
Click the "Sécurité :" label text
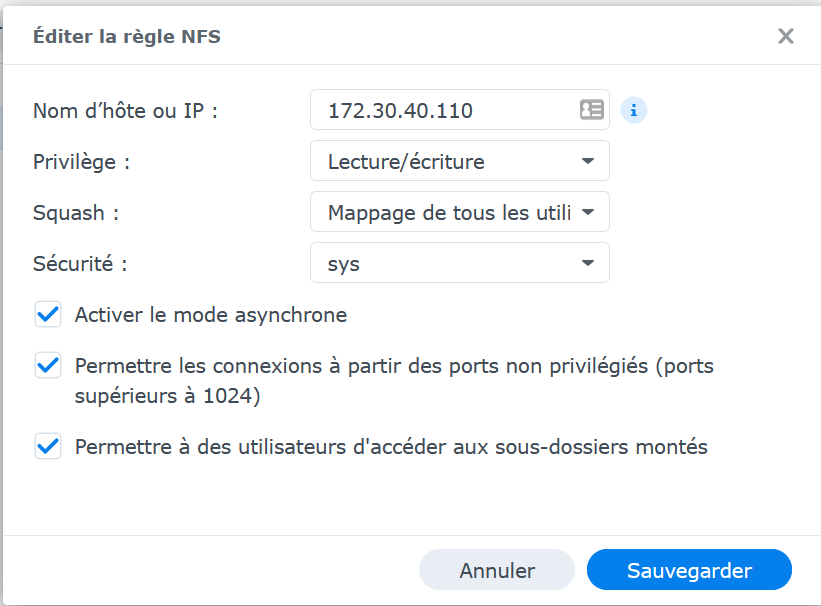pyautogui.click(x=80, y=264)
